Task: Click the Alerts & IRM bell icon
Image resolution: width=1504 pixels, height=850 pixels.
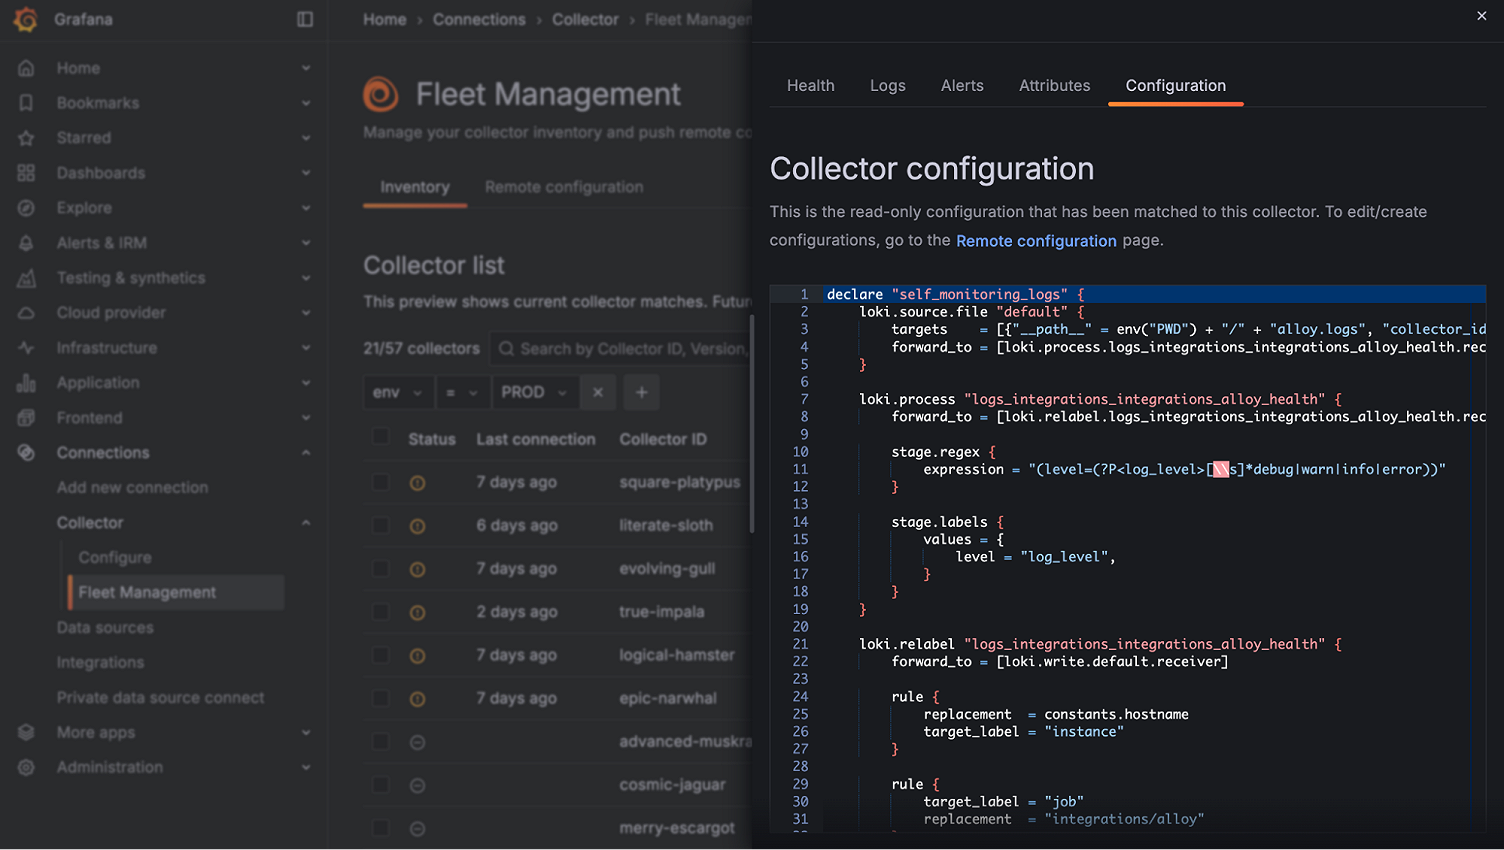Action: [27, 242]
